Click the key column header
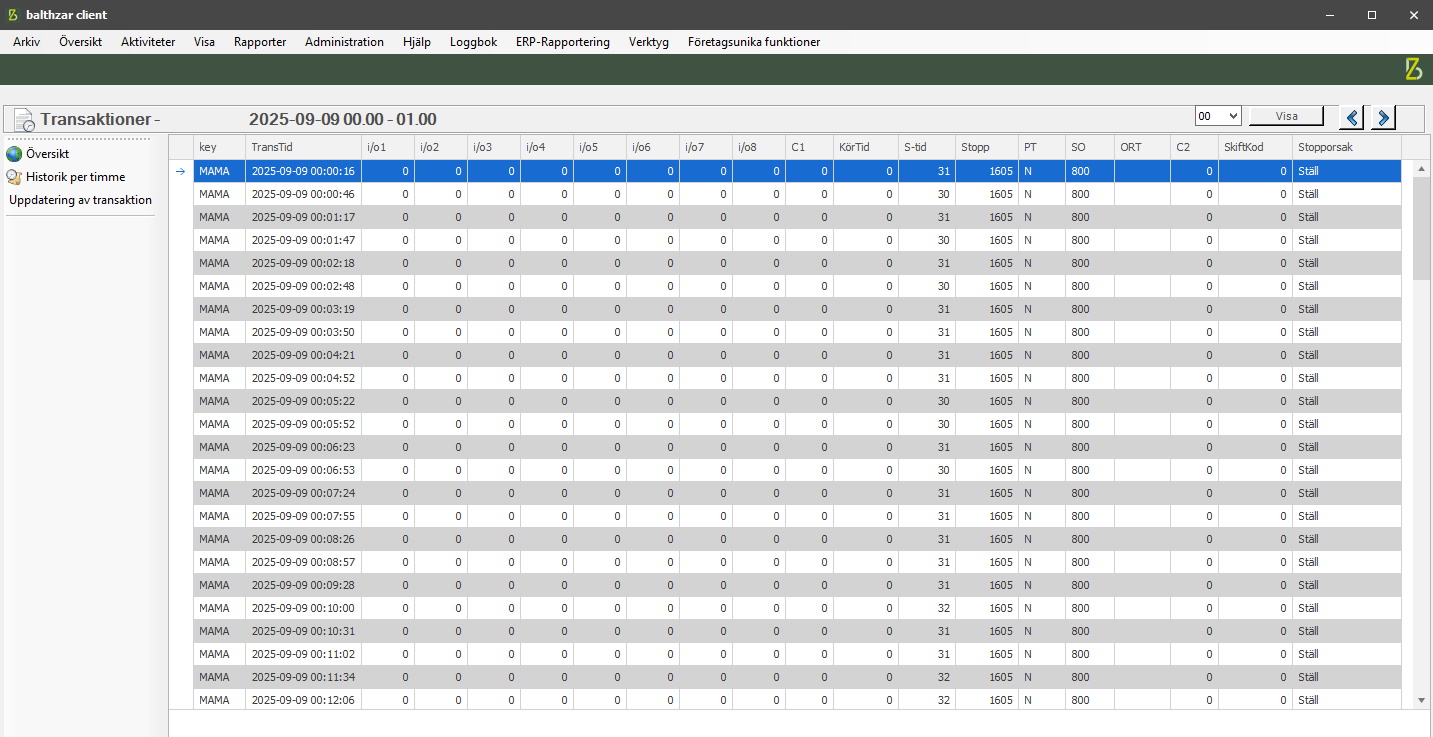Screen dimensions: 1433x737 coord(219,147)
